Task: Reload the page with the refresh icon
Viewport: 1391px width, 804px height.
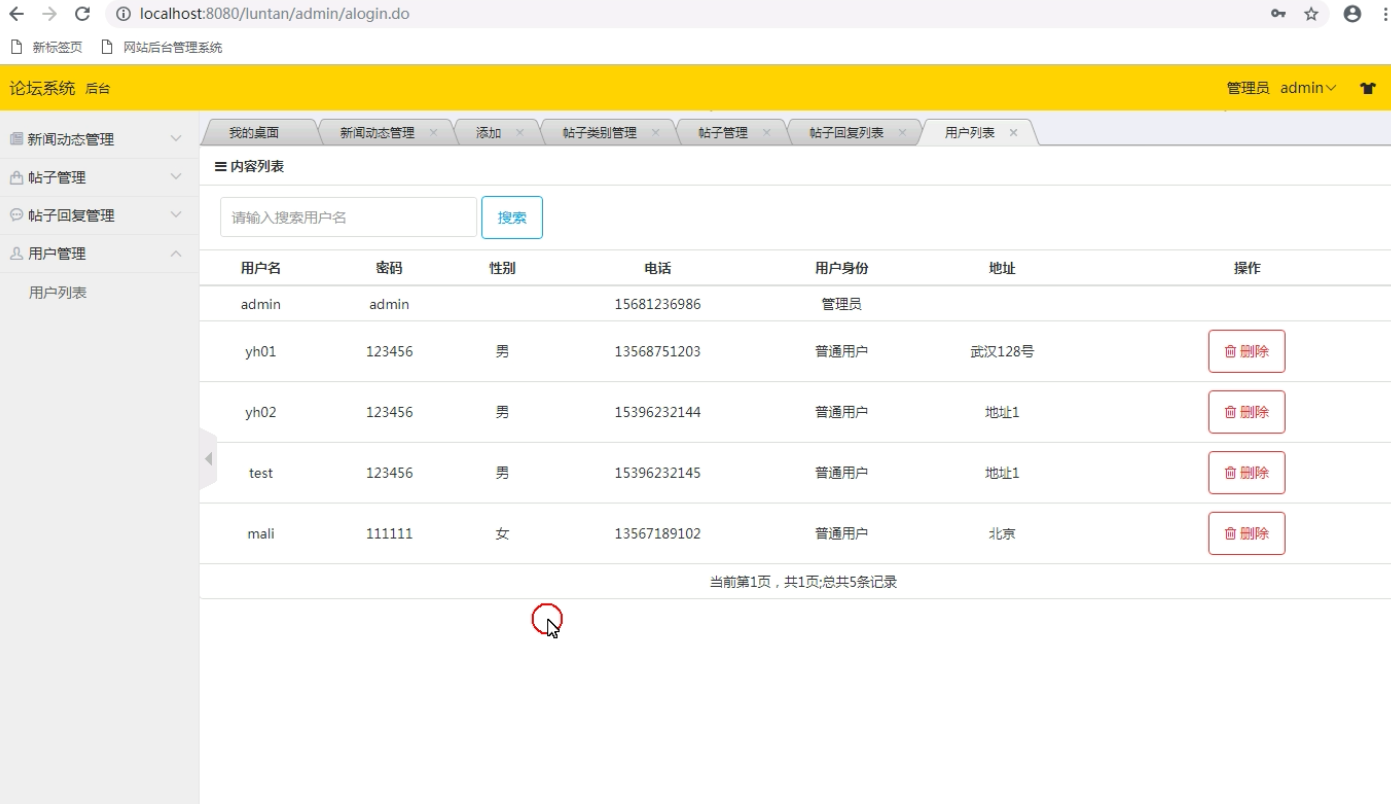Action: 82,14
